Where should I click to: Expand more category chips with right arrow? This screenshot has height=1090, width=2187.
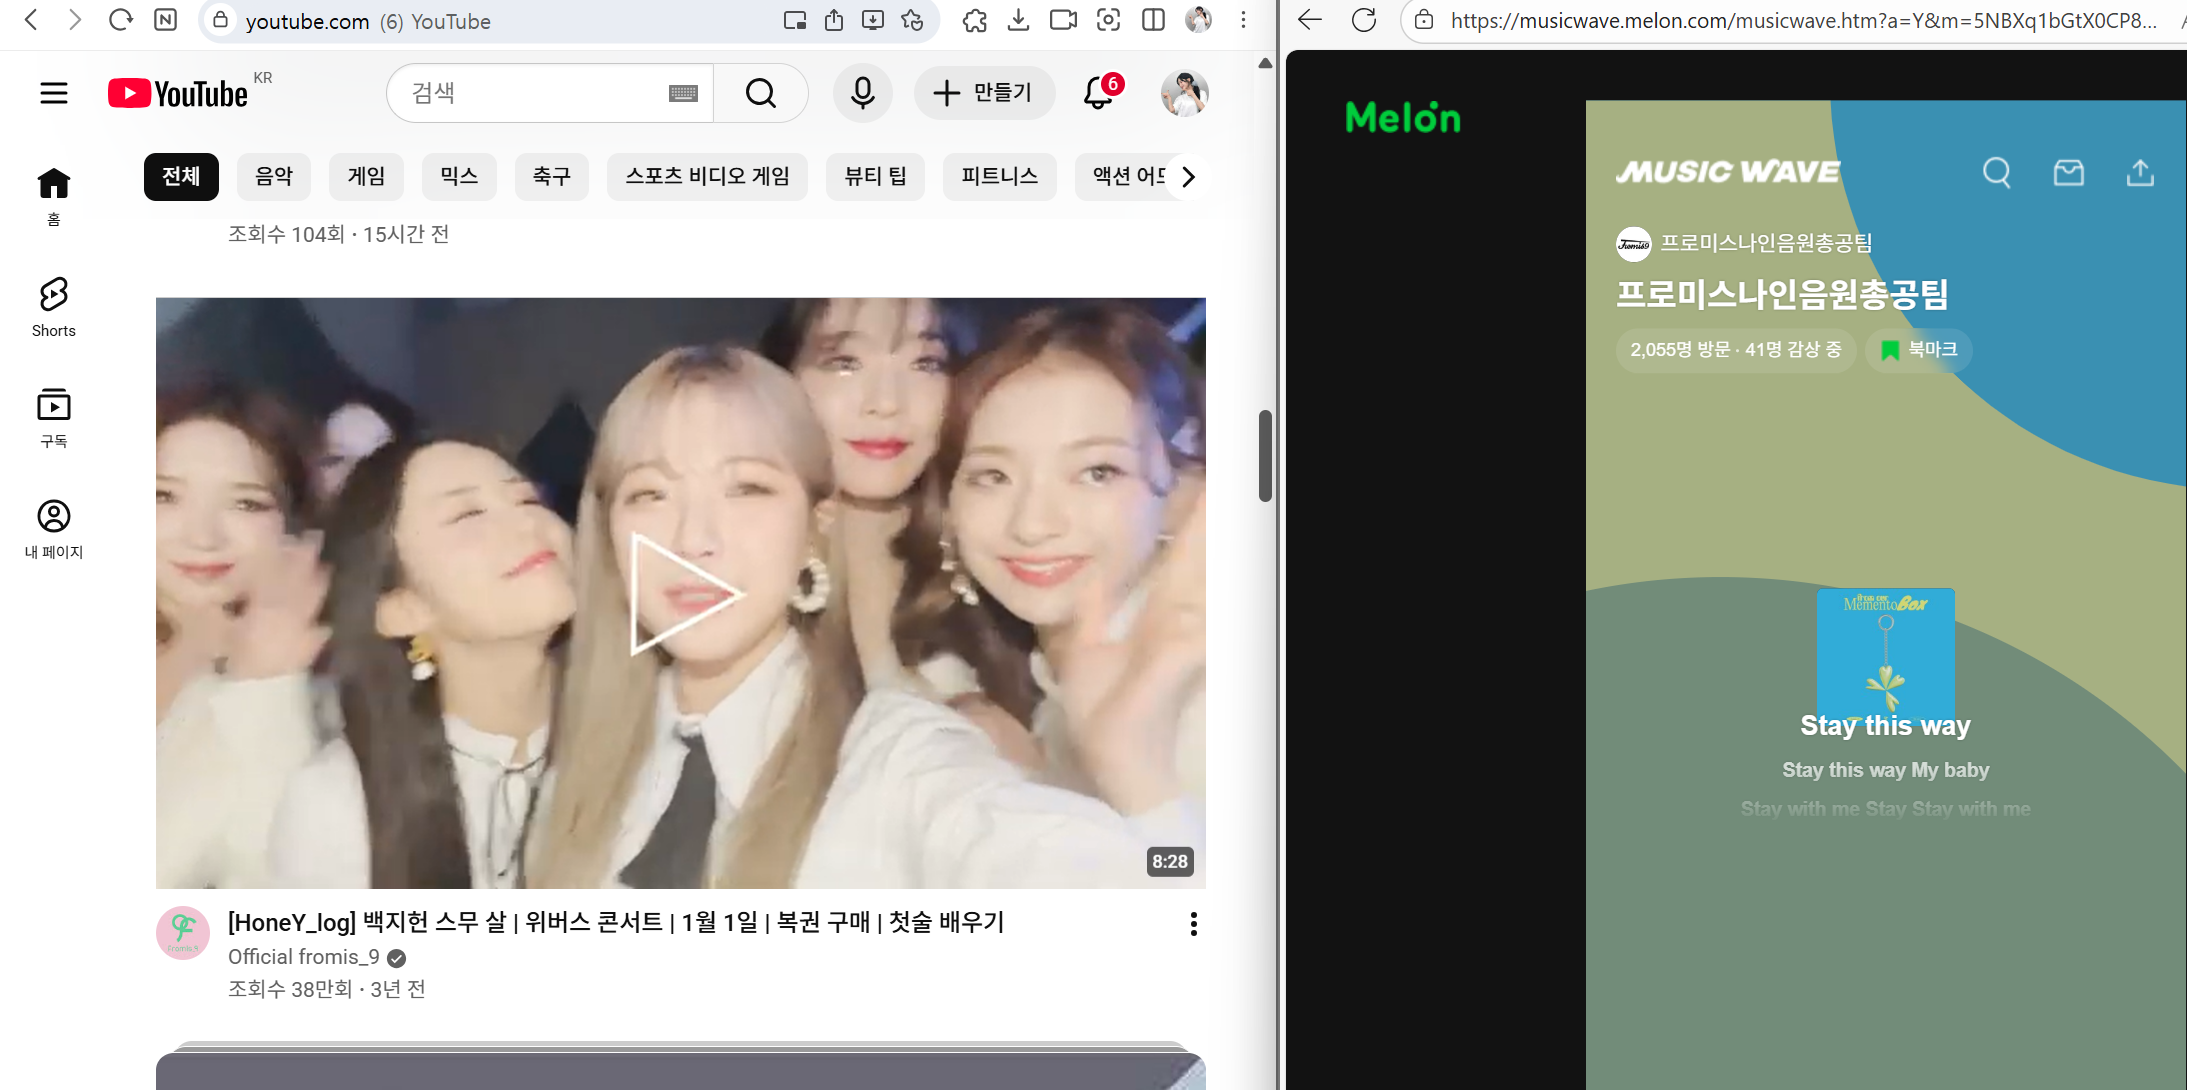pos(1186,176)
